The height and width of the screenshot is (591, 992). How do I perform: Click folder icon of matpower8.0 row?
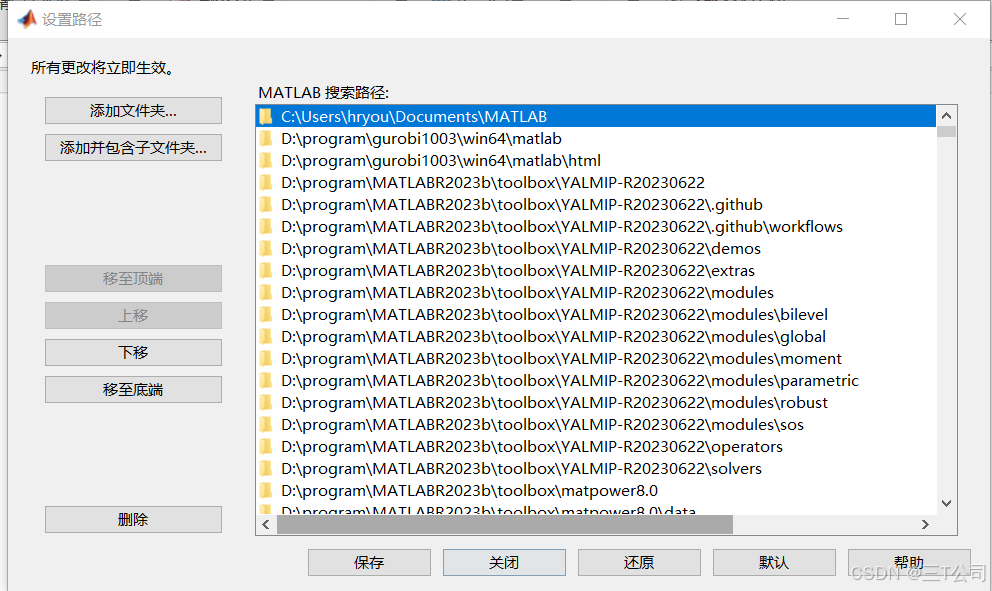(x=266, y=490)
